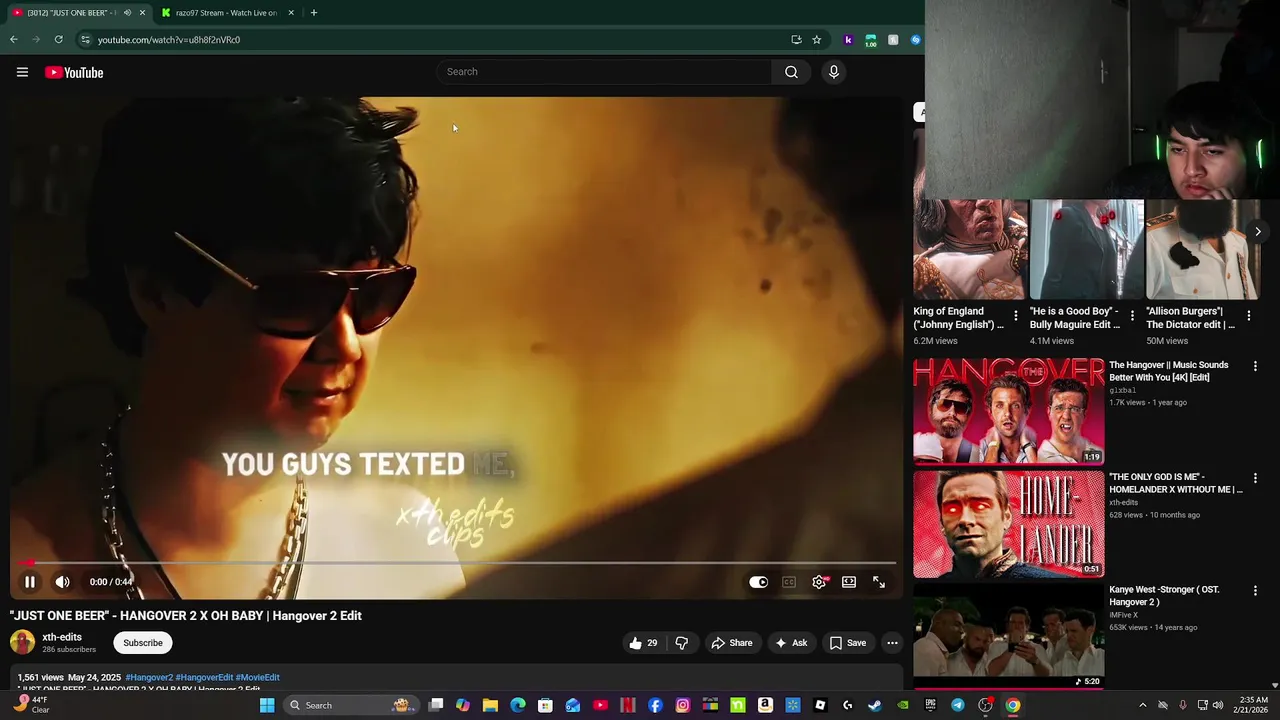Play The Hangover Music Sounds Better video
Viewport: 1280px width, 720px height.
(1008, 410)
